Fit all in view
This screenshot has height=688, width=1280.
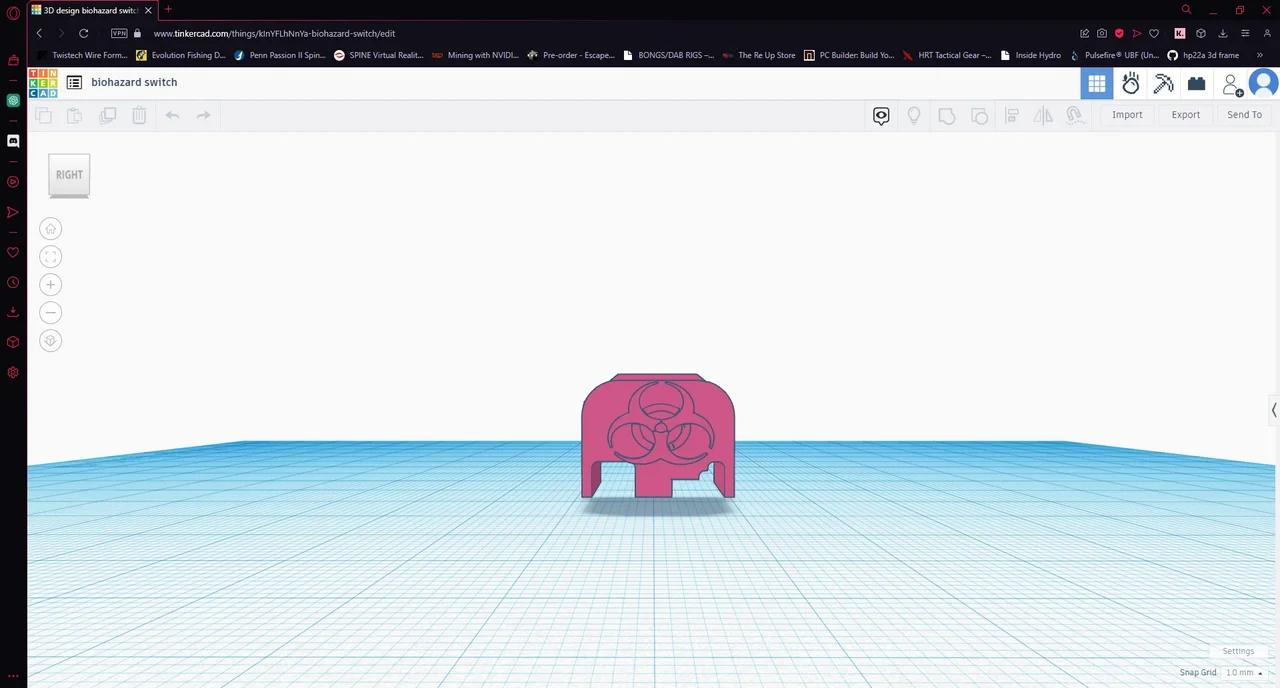click(x=51, y=257)
